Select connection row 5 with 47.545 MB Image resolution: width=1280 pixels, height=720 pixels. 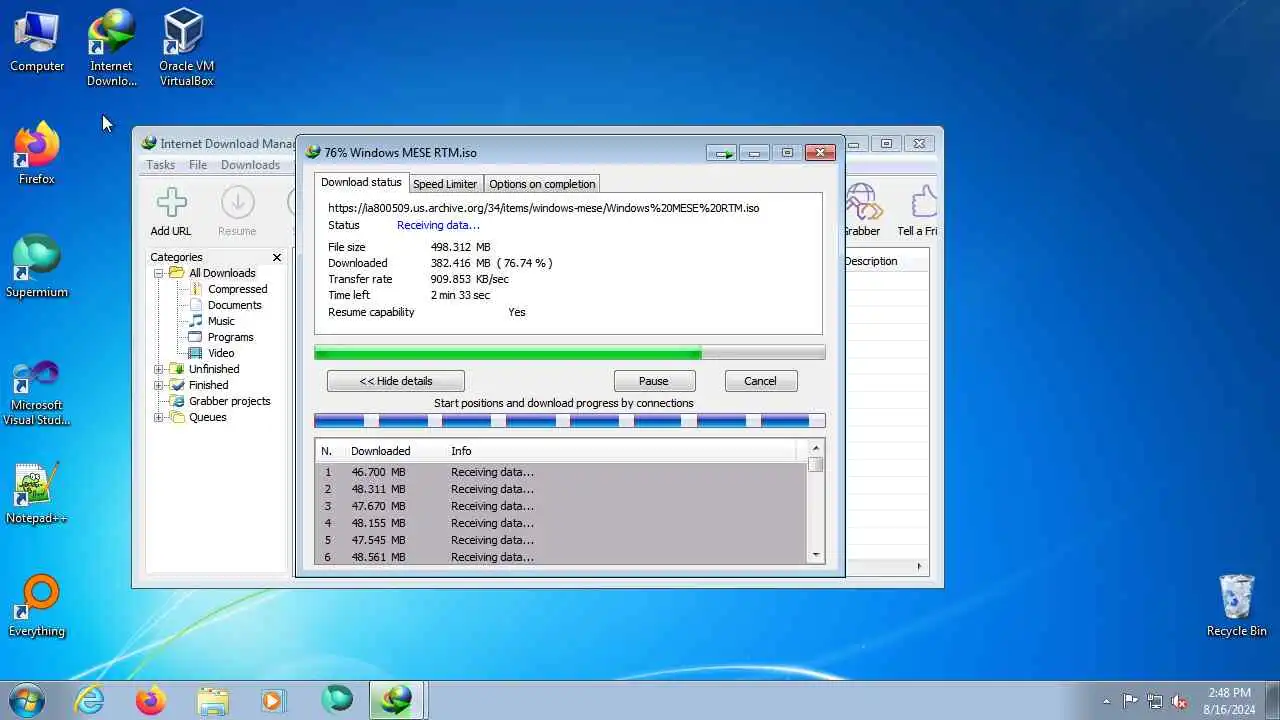[x=560, y=540]
